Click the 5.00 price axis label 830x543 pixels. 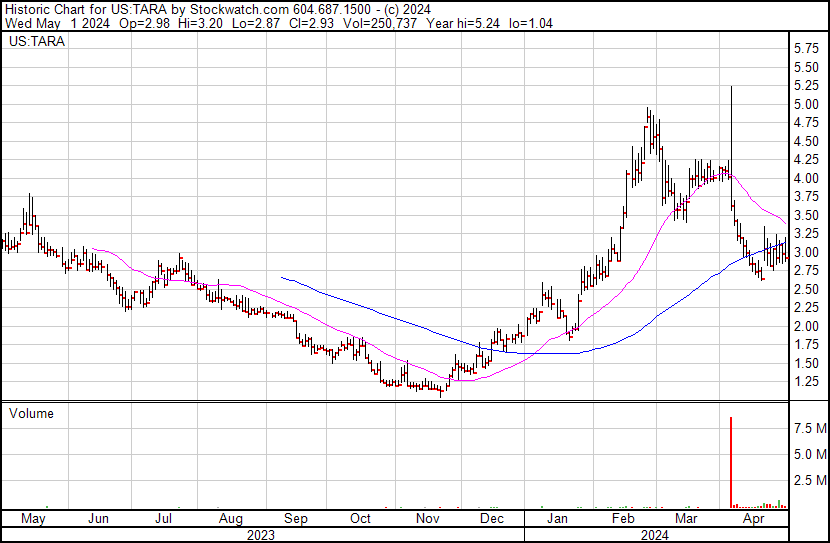click(x=807, y=104)
